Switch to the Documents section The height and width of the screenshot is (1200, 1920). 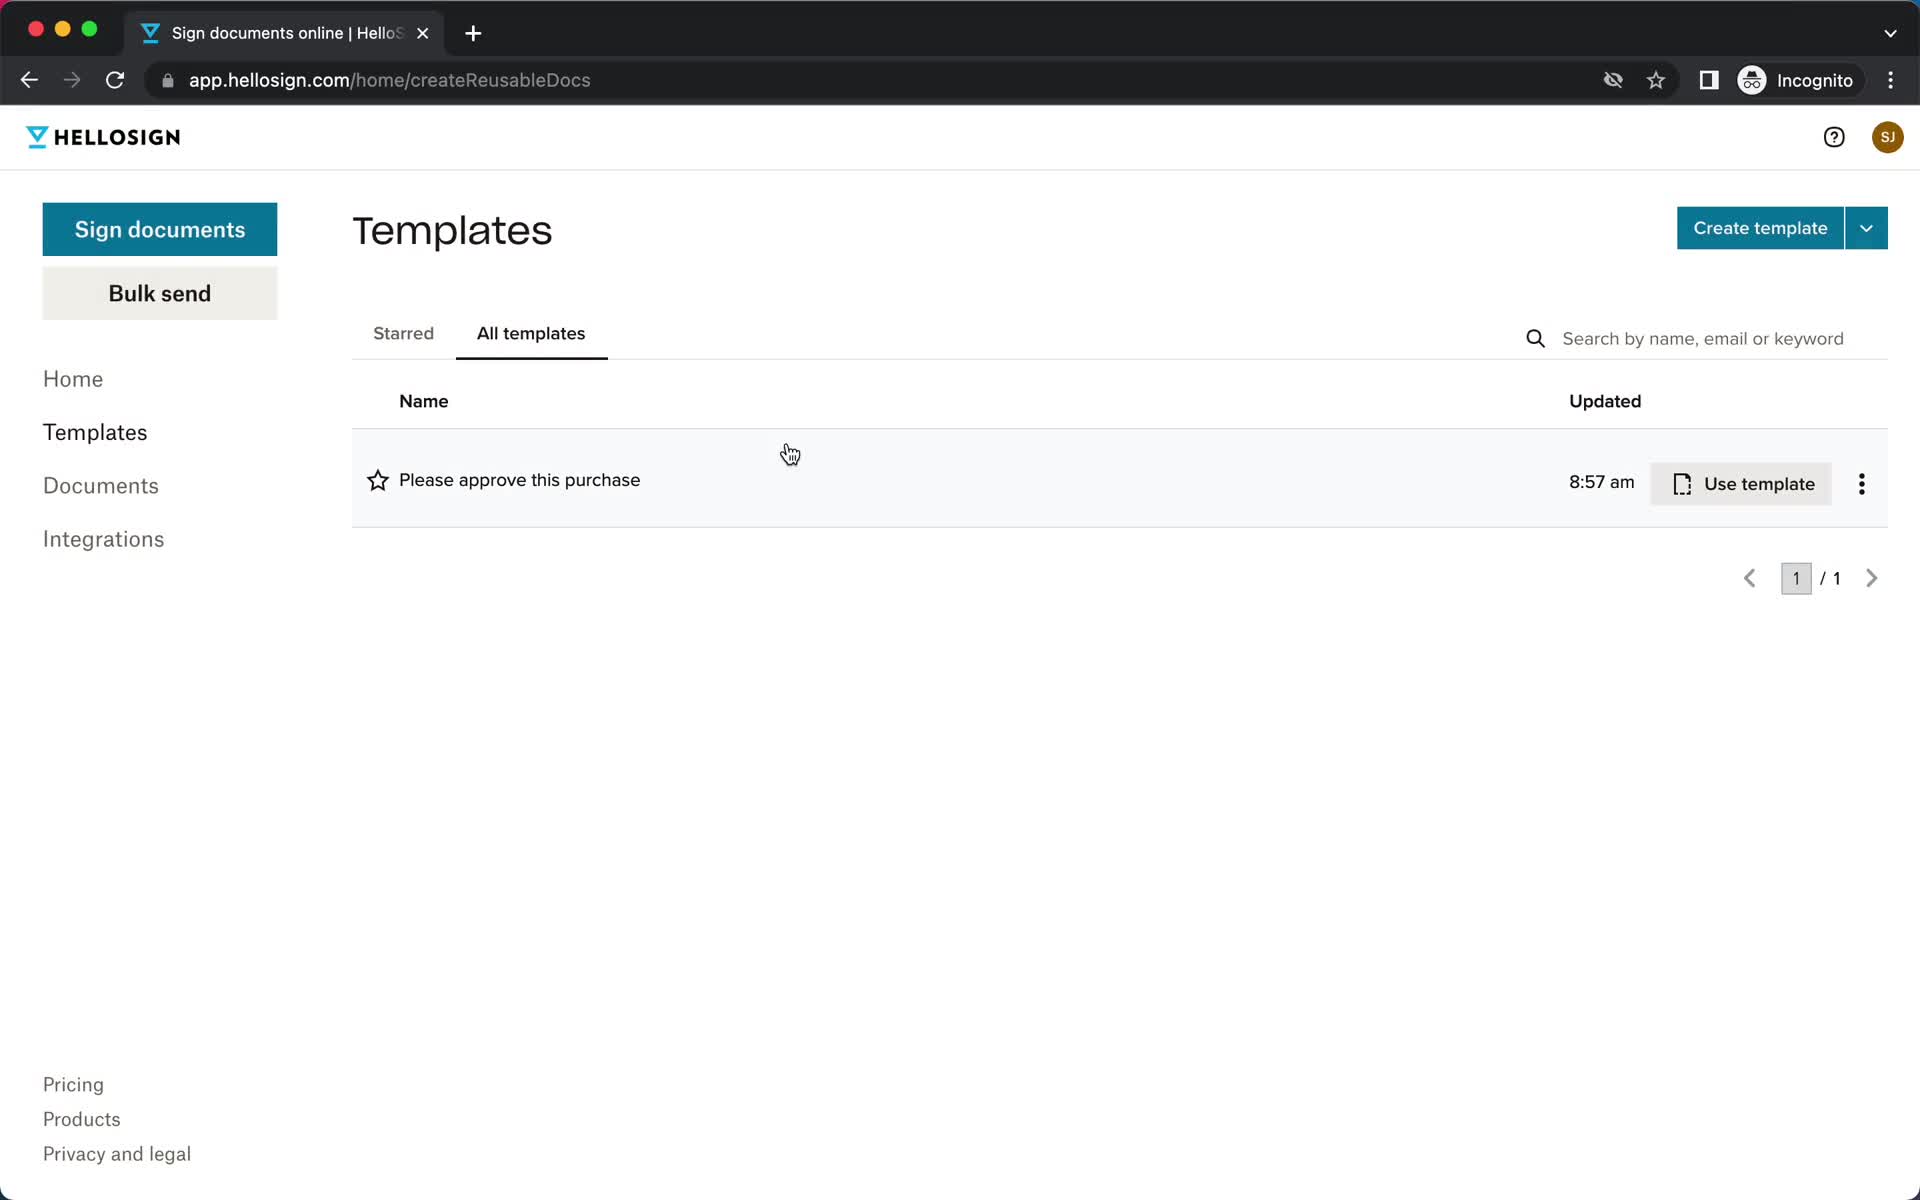(x=100, y=485)
